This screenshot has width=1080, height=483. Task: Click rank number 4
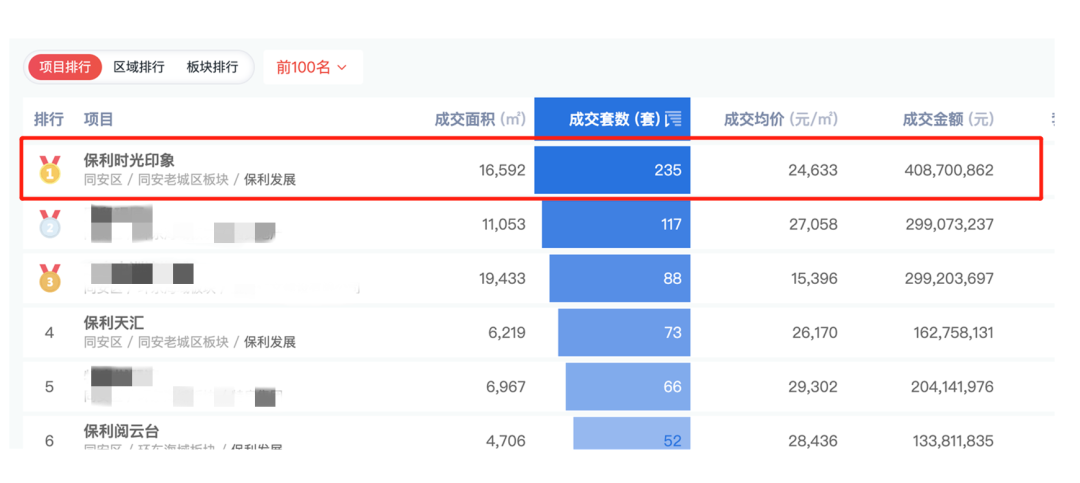pyautogui.click(x=49, y=333)
